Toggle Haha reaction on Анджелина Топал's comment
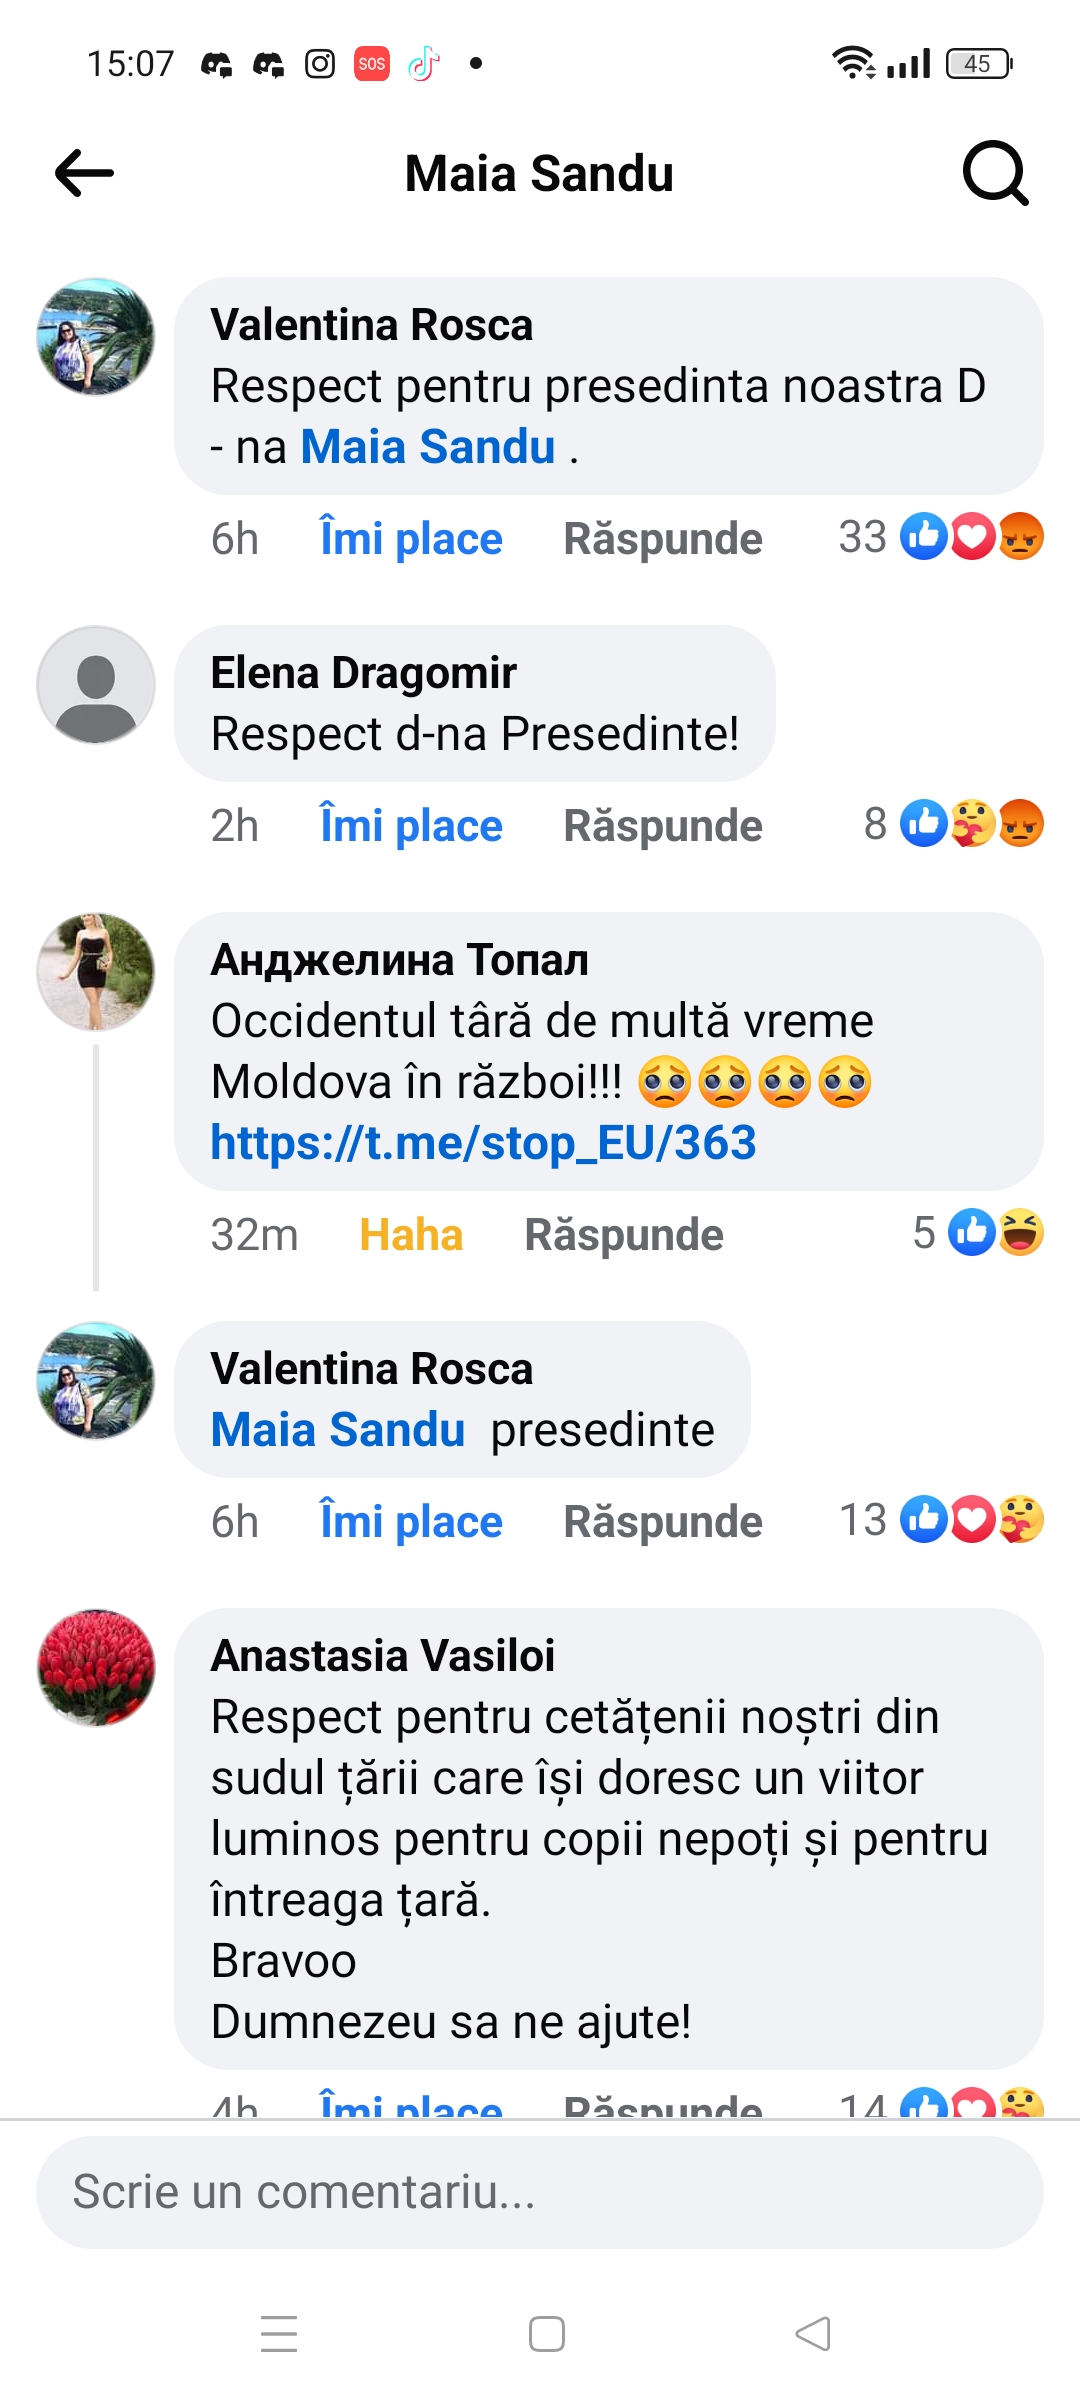Screen dimensions: 1080x2400 (410, 1235)
